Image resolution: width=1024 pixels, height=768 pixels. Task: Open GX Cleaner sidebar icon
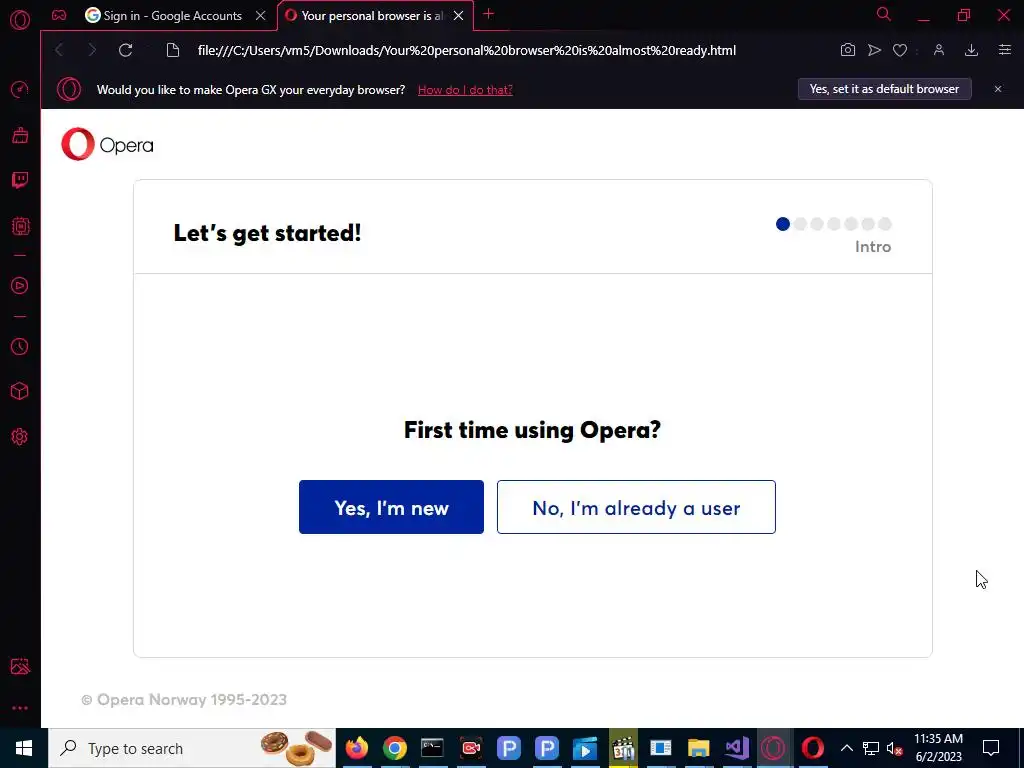[20, 135]
